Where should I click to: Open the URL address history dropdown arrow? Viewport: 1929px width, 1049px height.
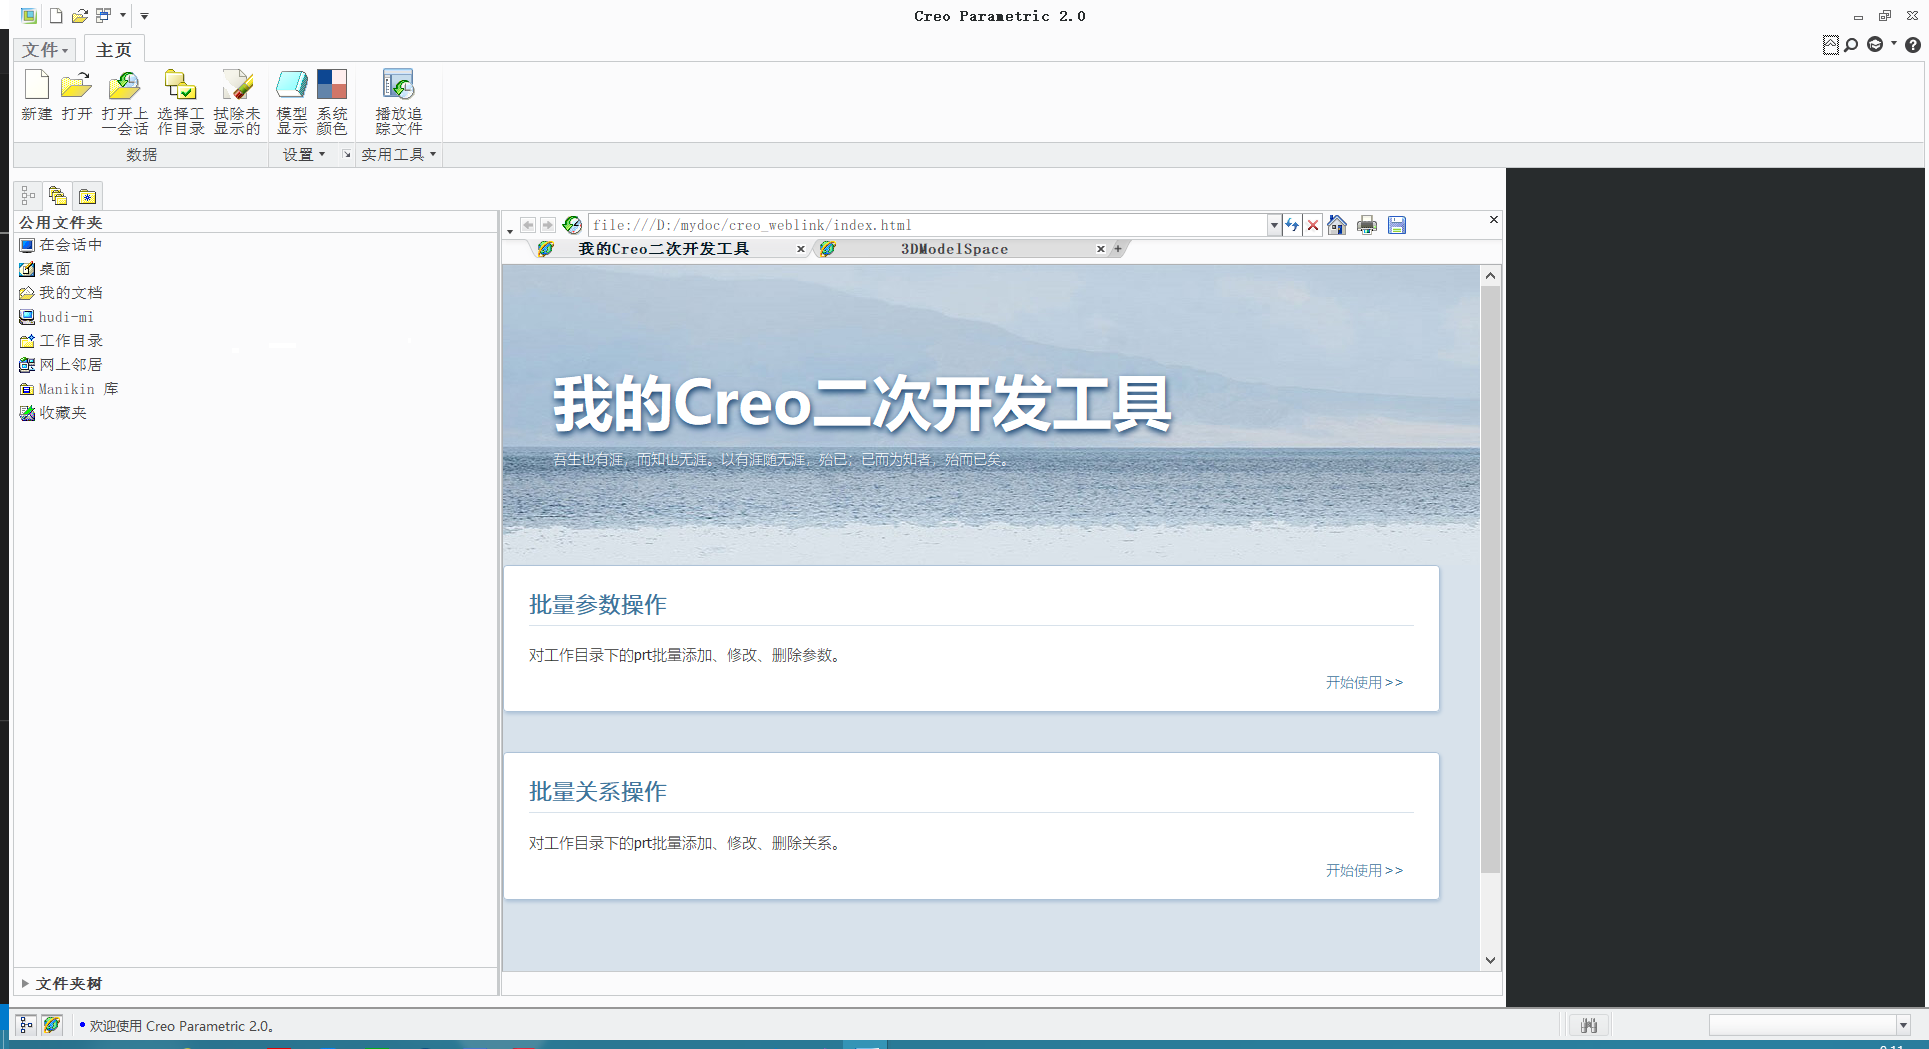point(1274,225)
